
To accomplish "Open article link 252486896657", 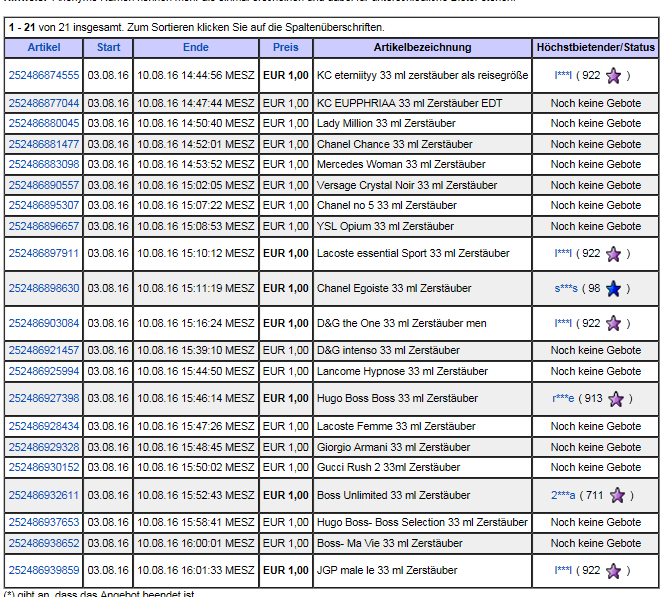I will (44, 226).
